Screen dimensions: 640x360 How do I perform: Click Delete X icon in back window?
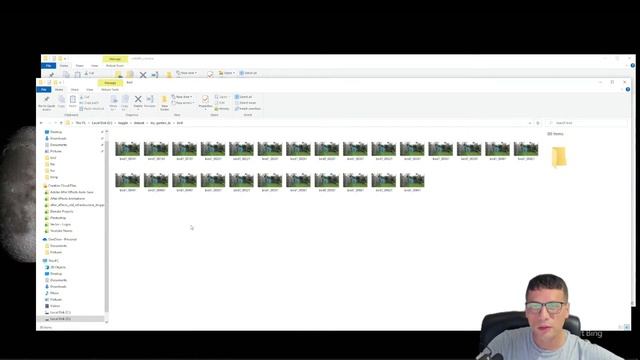(x=143, y=75)
